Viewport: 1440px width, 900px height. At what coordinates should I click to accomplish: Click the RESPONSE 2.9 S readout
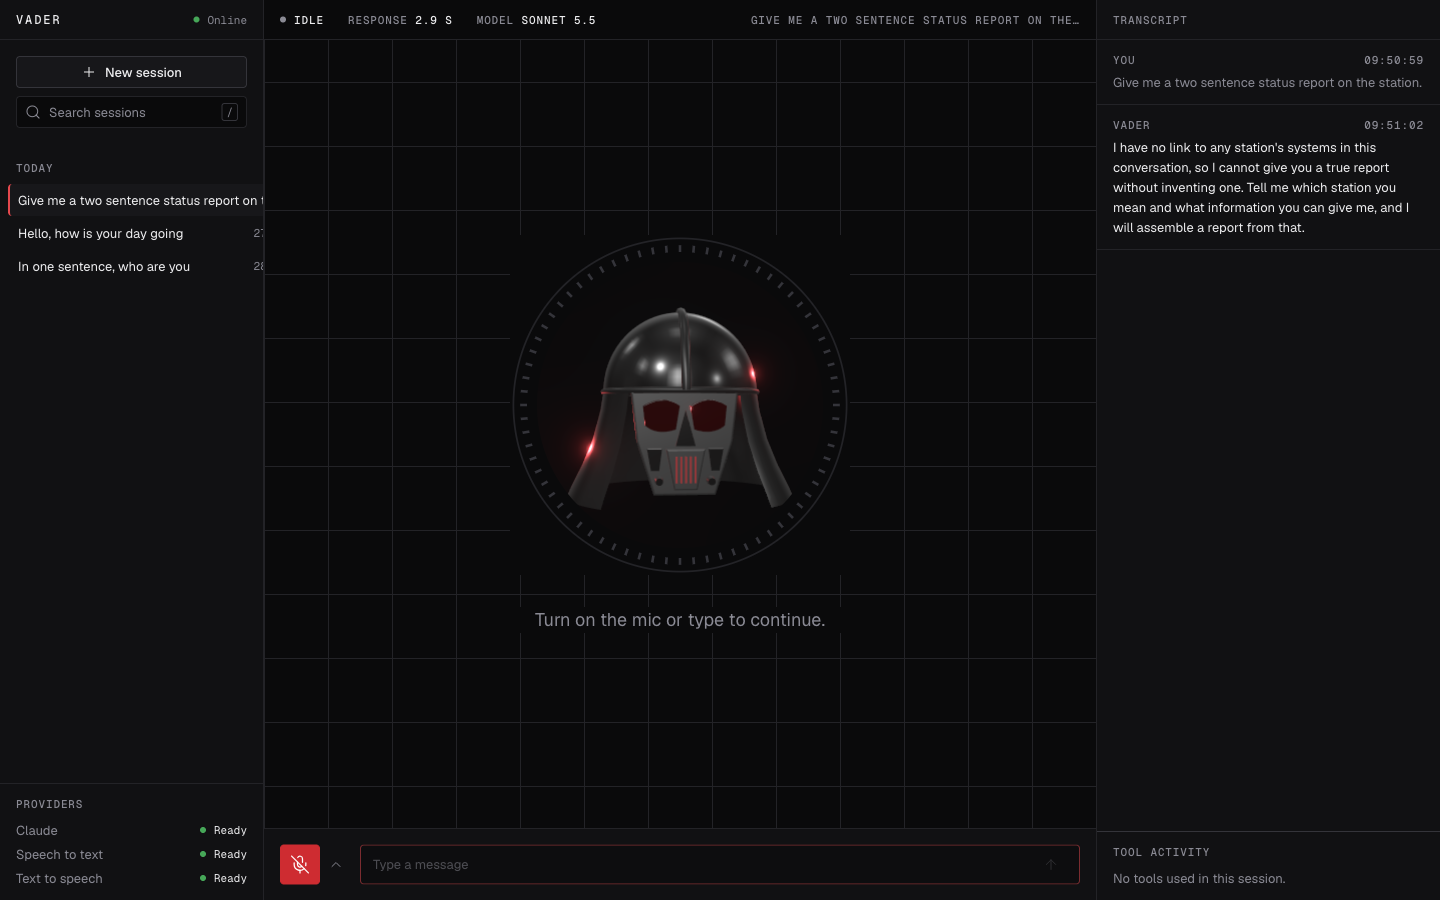click(x=400, y=20)
